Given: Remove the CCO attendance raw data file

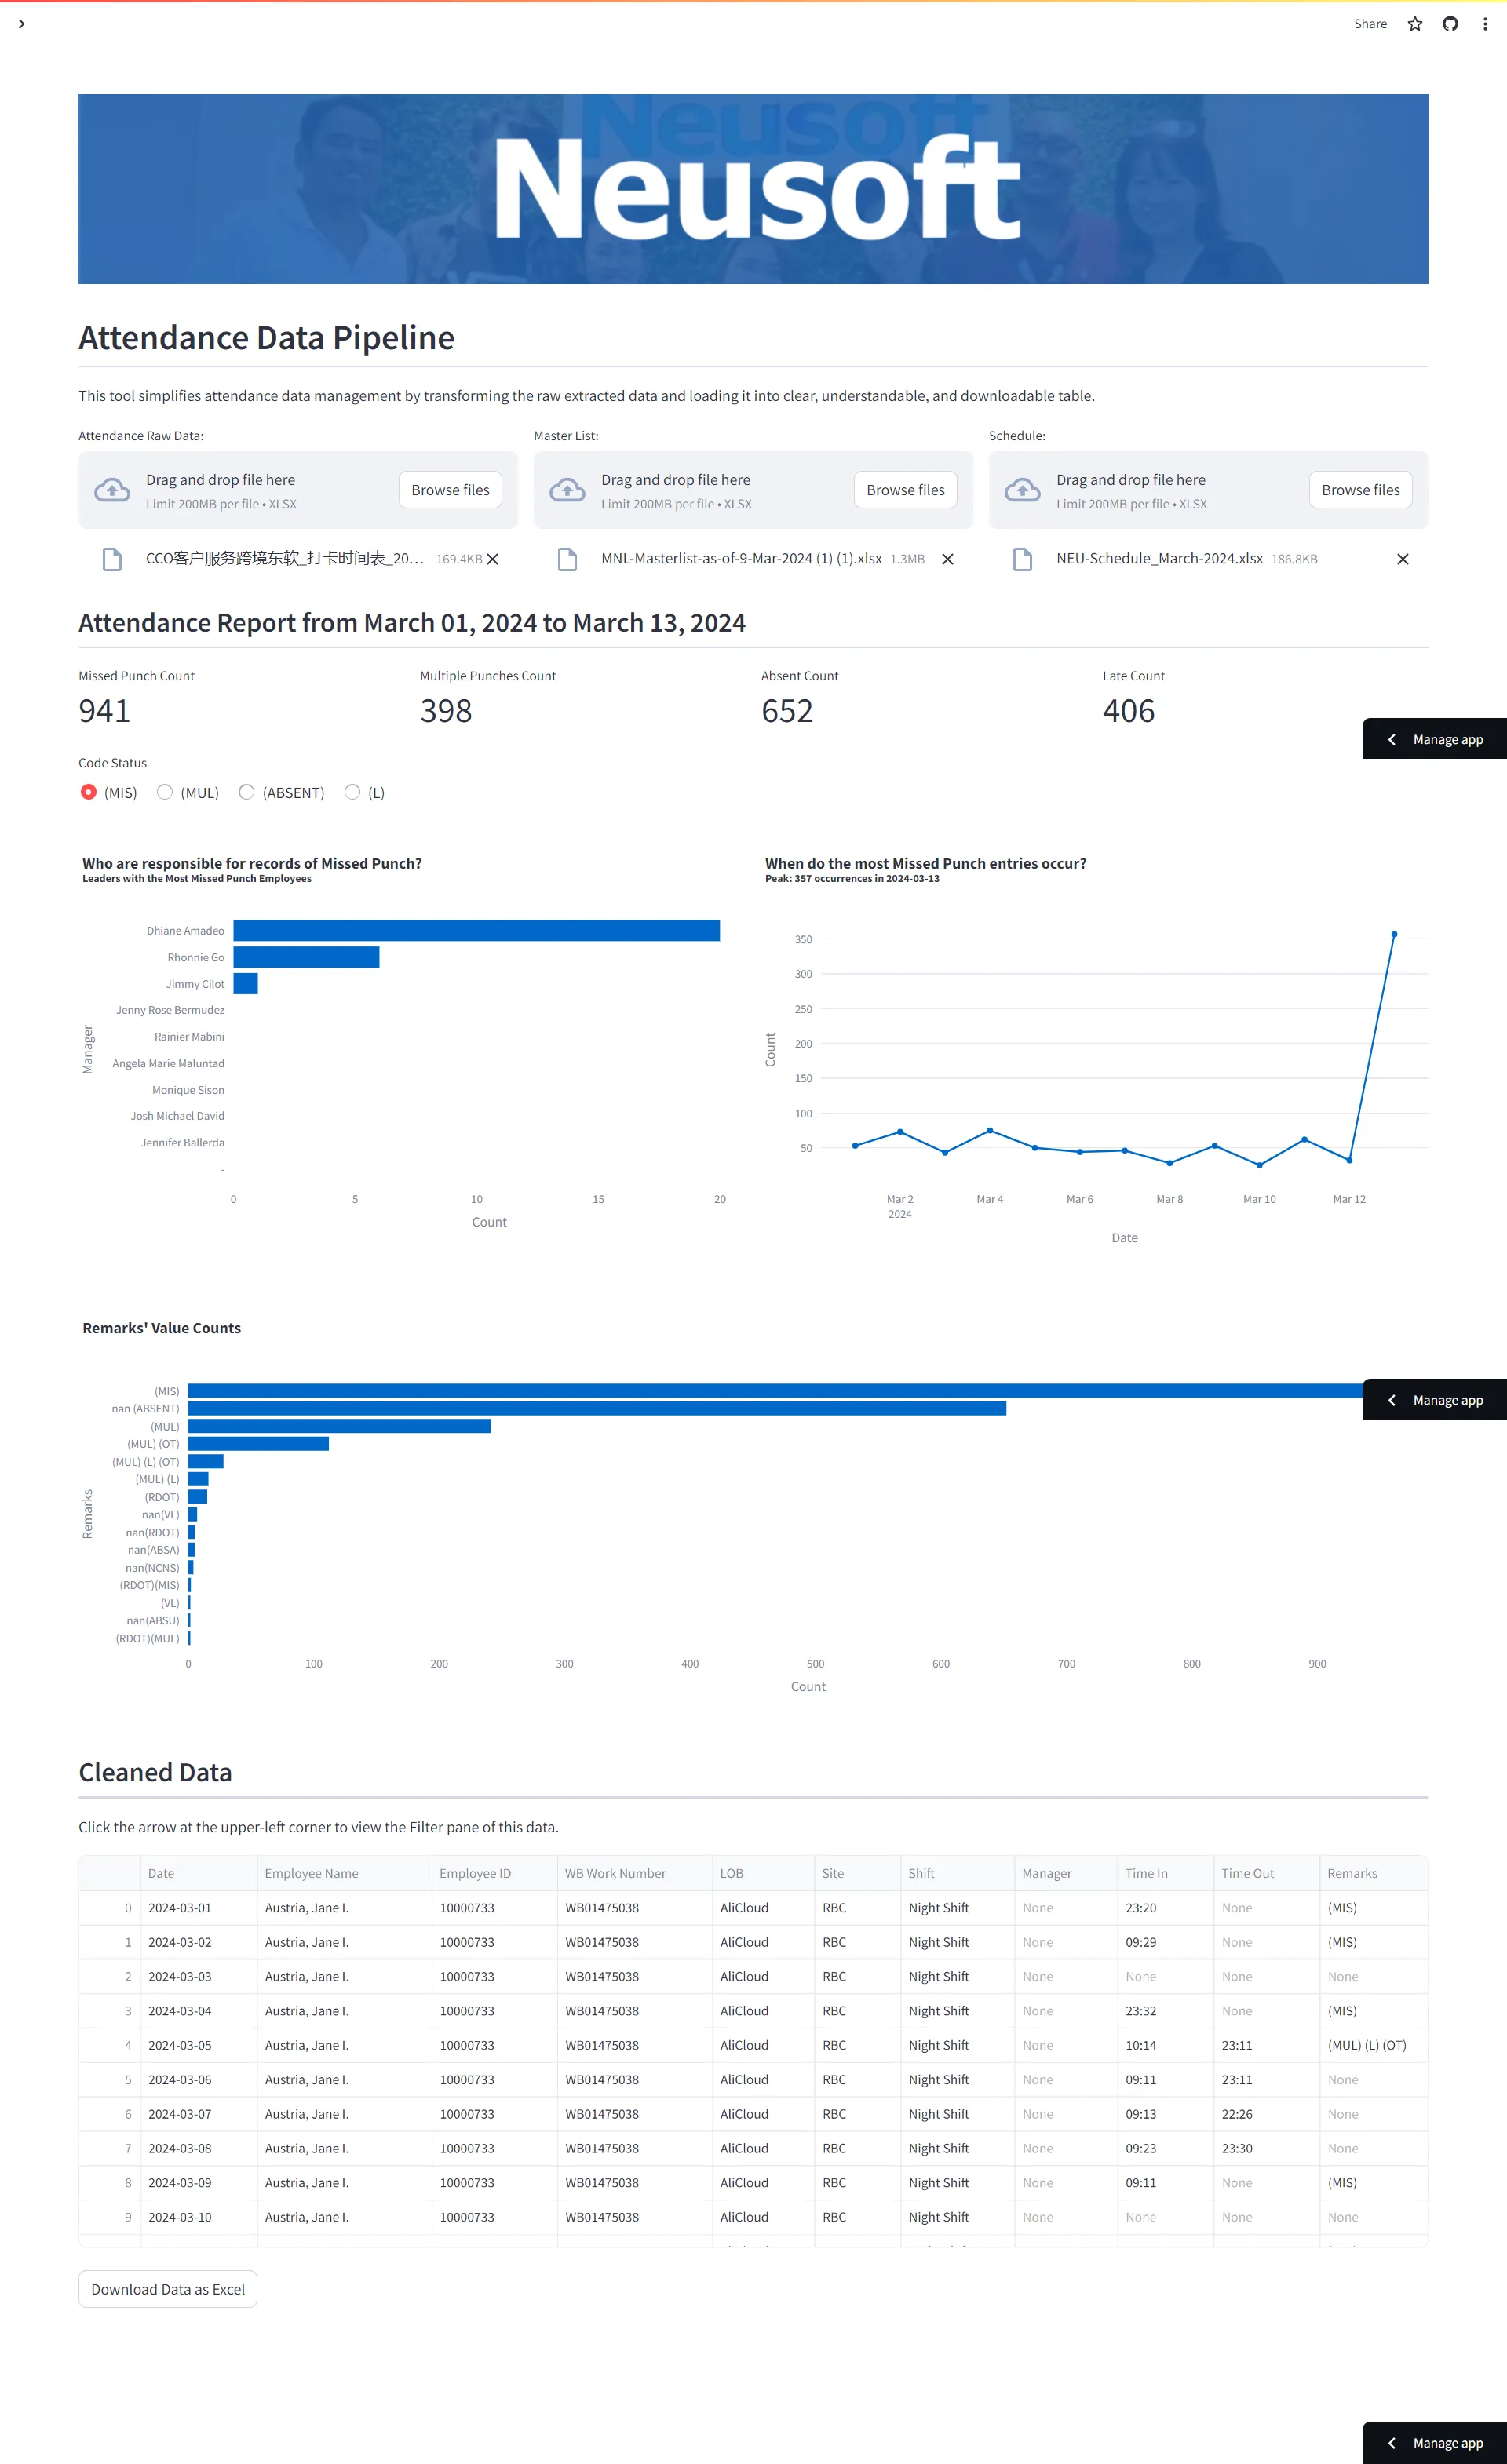Looking at the screenshot, I should (x=493, y=559).
